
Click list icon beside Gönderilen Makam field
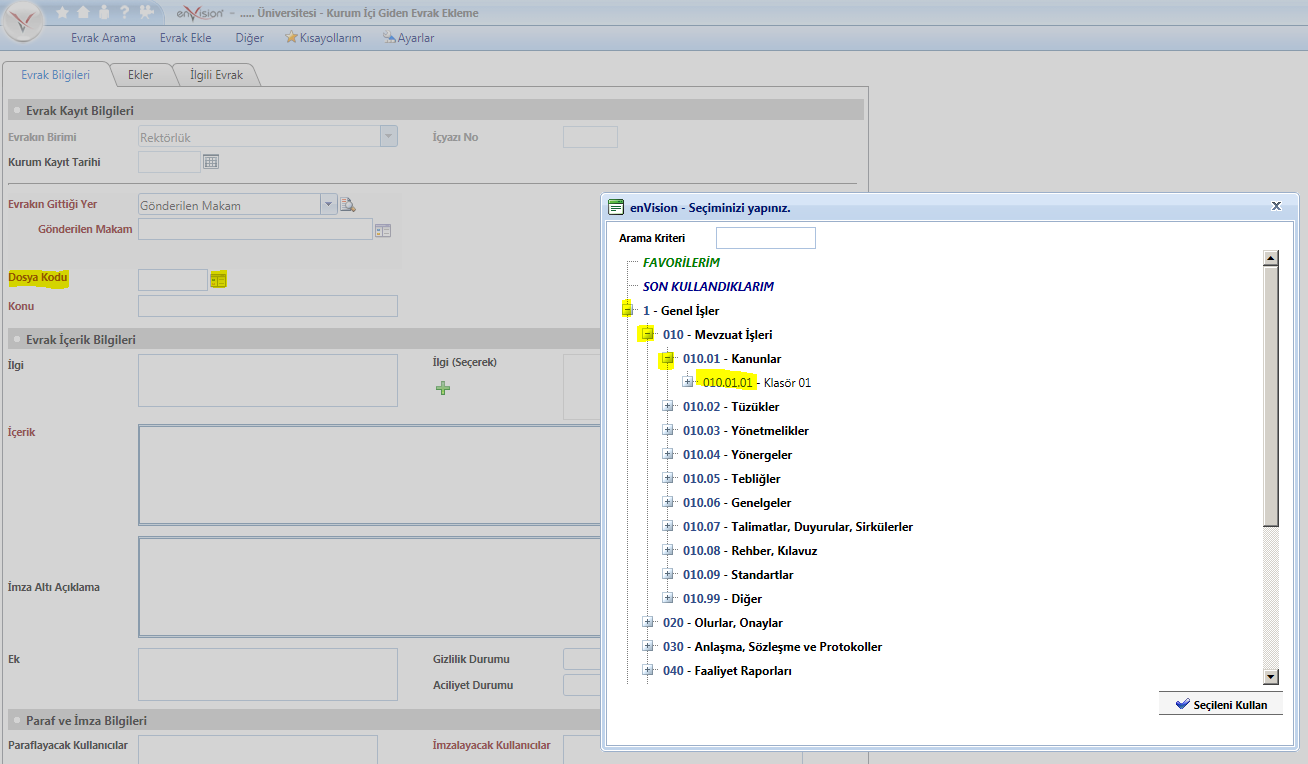tap(382, 230)
